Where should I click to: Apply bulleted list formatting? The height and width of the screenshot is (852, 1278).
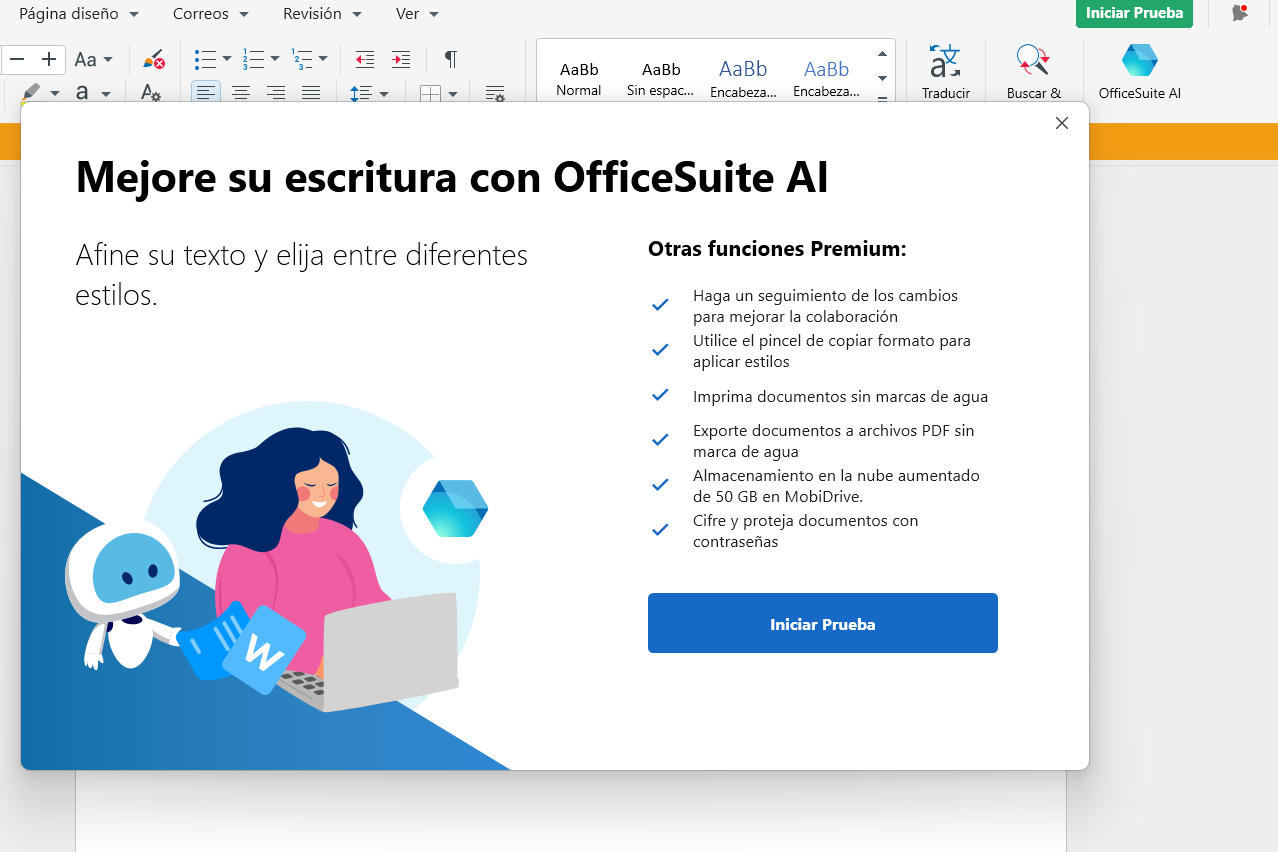[x=205, y=60]
